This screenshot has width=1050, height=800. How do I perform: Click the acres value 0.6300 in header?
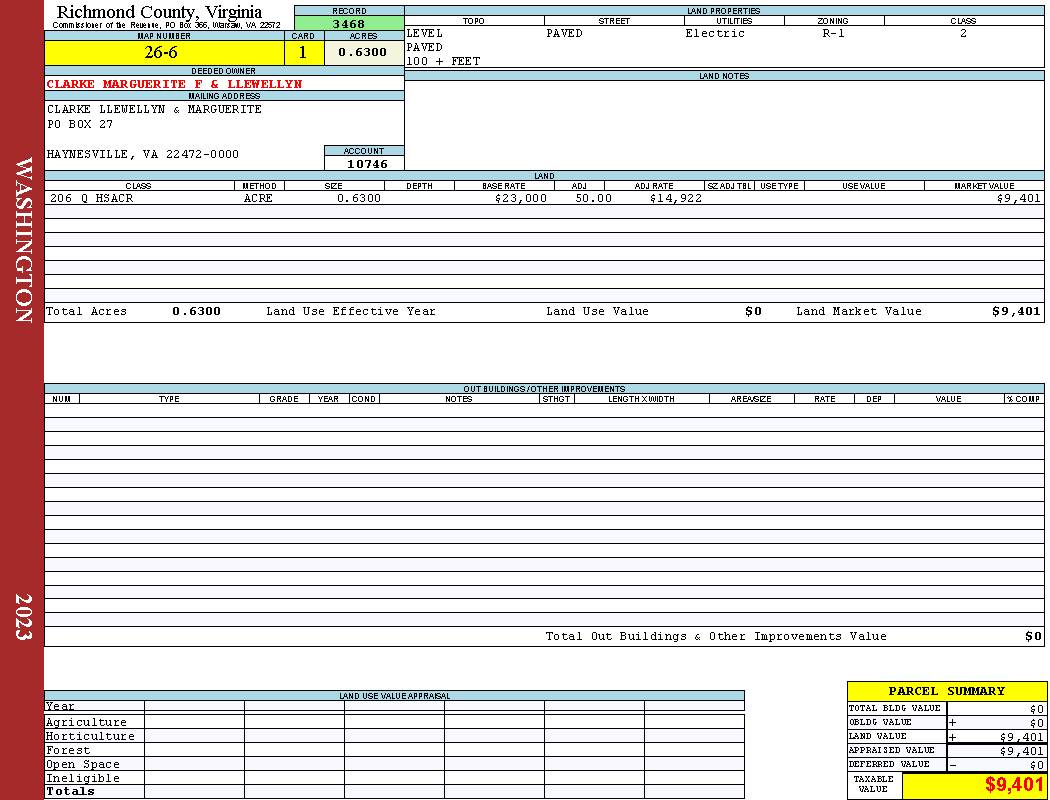point(363,52)
